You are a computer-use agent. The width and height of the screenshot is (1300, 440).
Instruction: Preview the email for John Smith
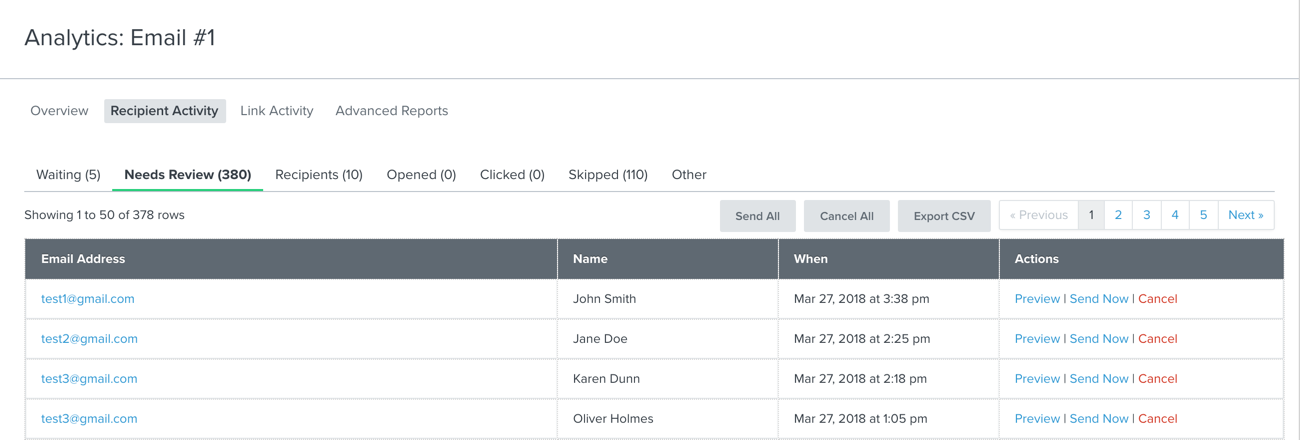[1037, 299]
